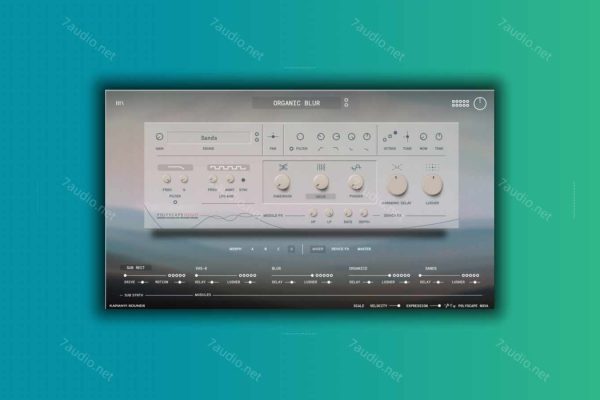Toggle the LFO SYNC button
Viewport: 600px width, 400px height.
[x=243, y=180]
